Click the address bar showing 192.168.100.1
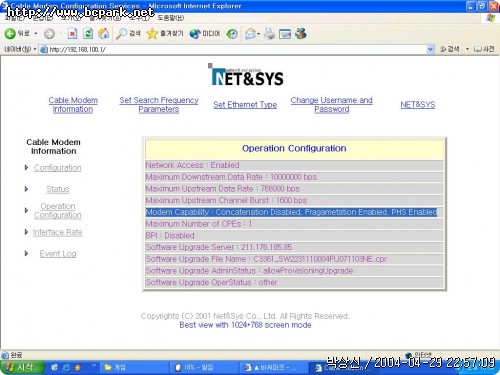The width and height of the screenshot is (500, 375). click(233, 49)
